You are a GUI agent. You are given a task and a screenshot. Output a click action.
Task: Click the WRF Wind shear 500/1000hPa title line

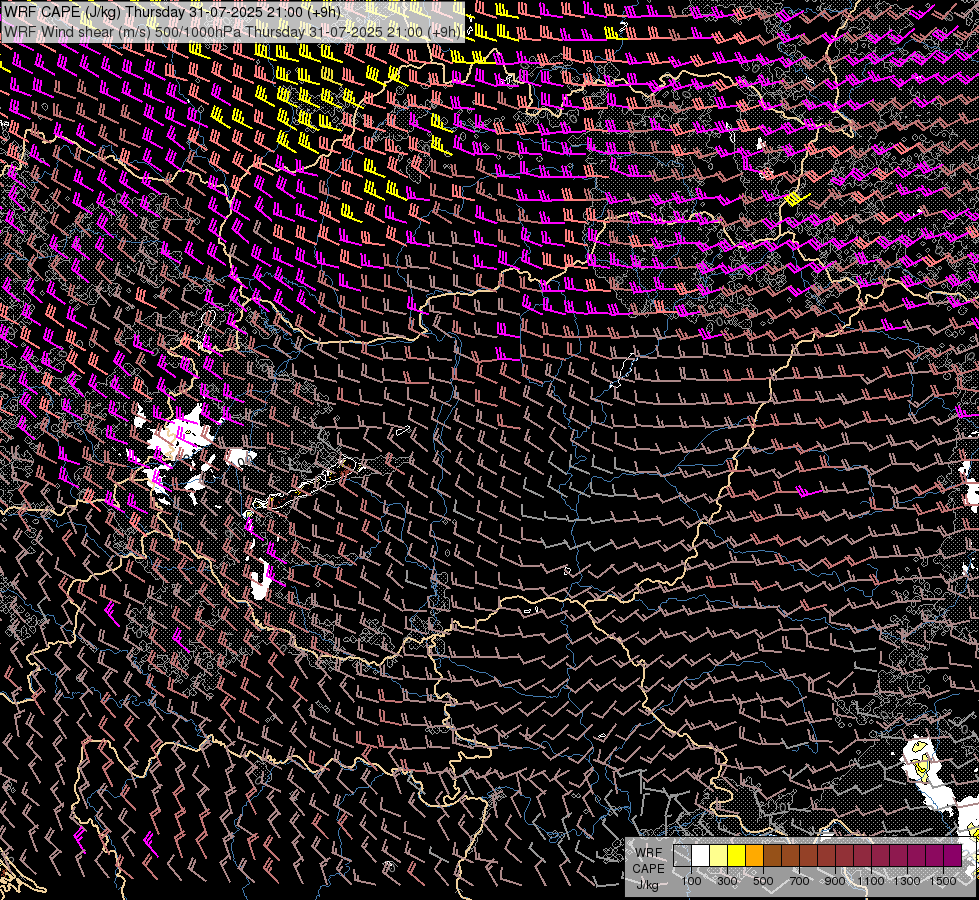pos(232,31)
